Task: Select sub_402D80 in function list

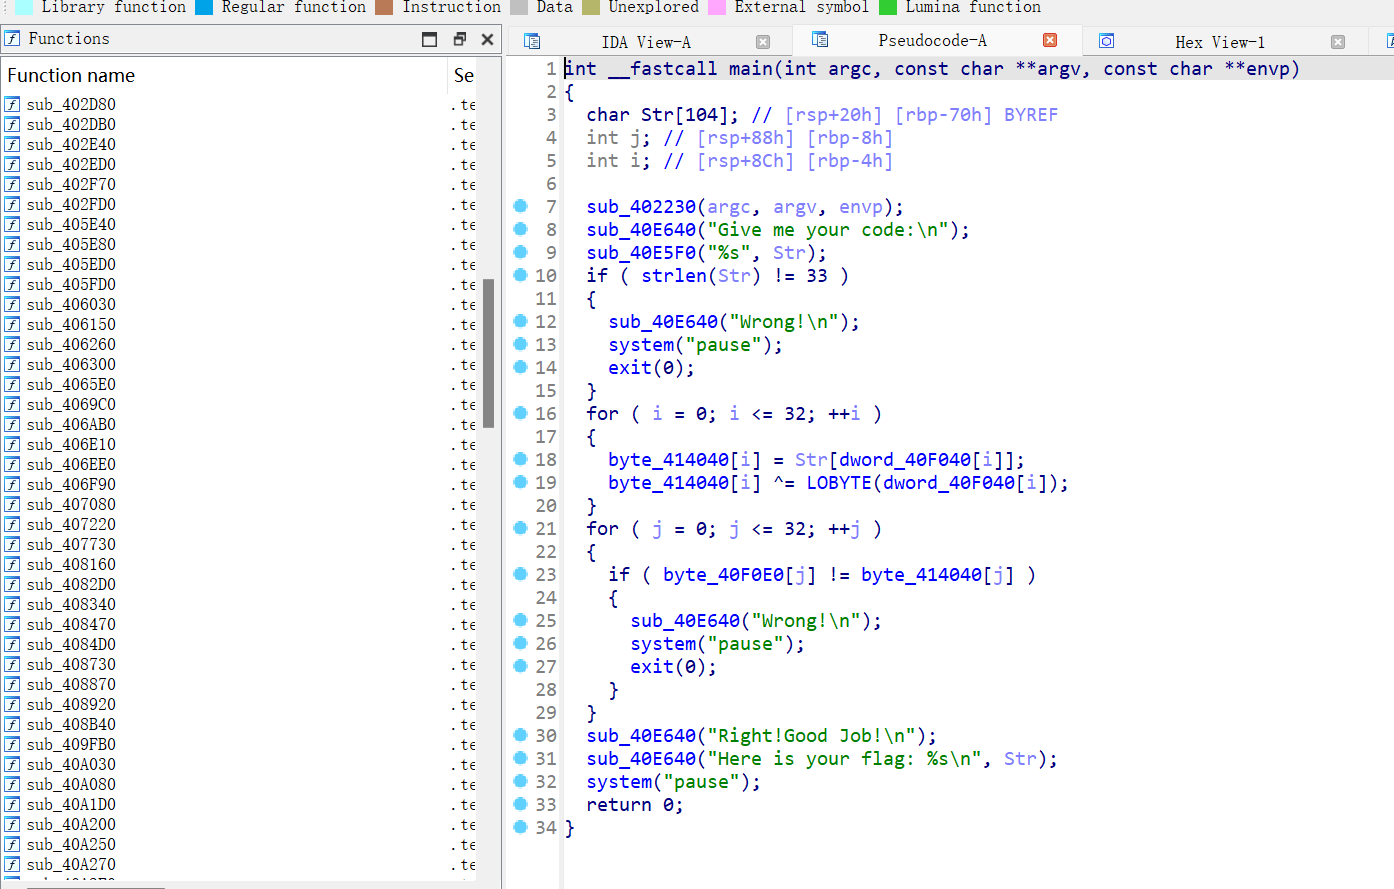Action: pyautogui.click(x=71, y=105)
